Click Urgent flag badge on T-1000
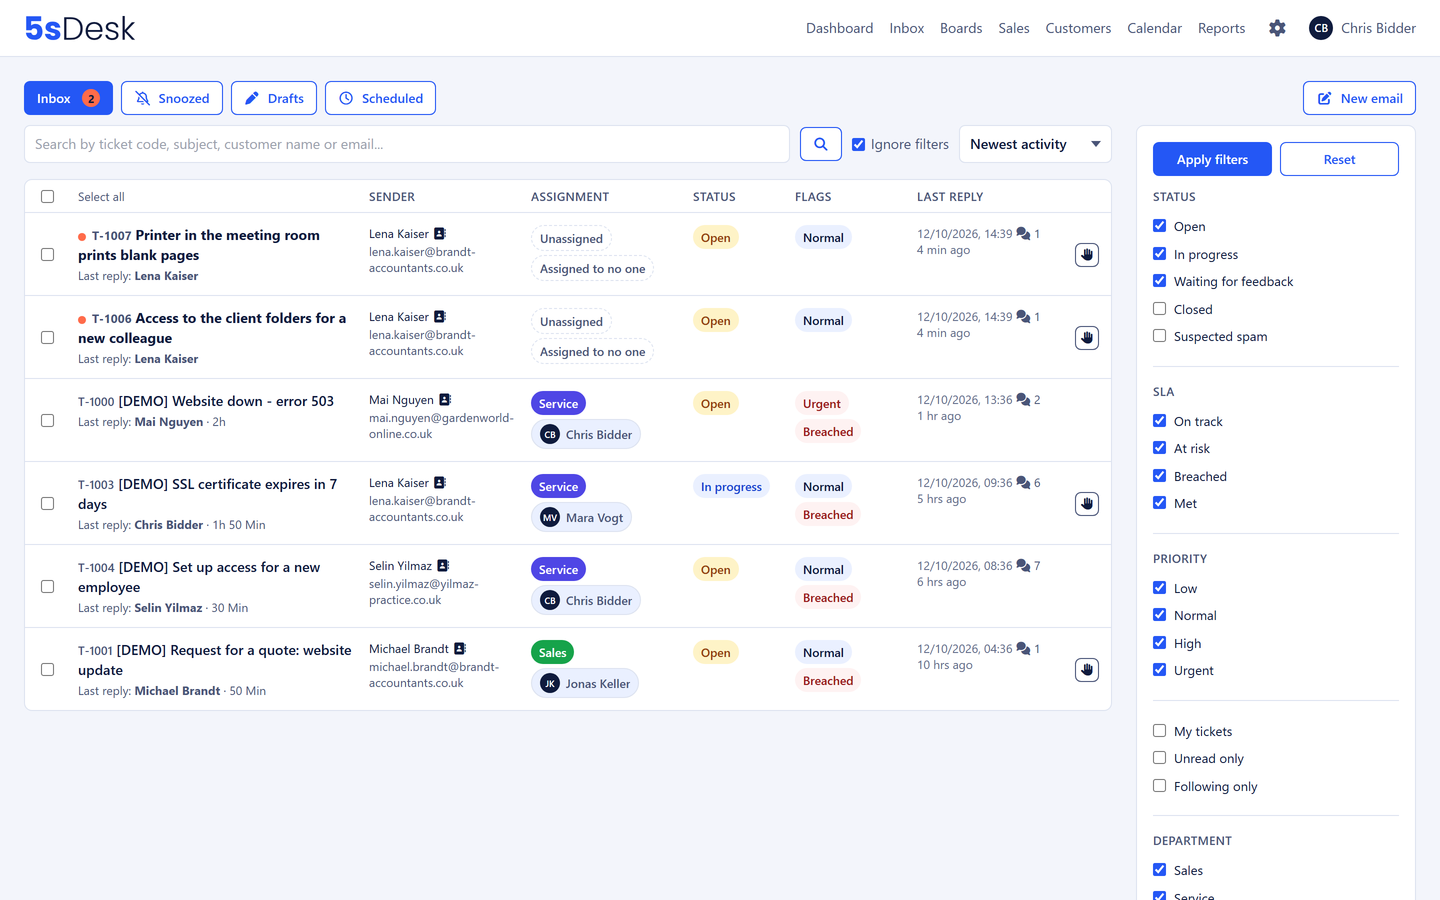This screenshot has height=900, width=1440. [x=821, y=404]
